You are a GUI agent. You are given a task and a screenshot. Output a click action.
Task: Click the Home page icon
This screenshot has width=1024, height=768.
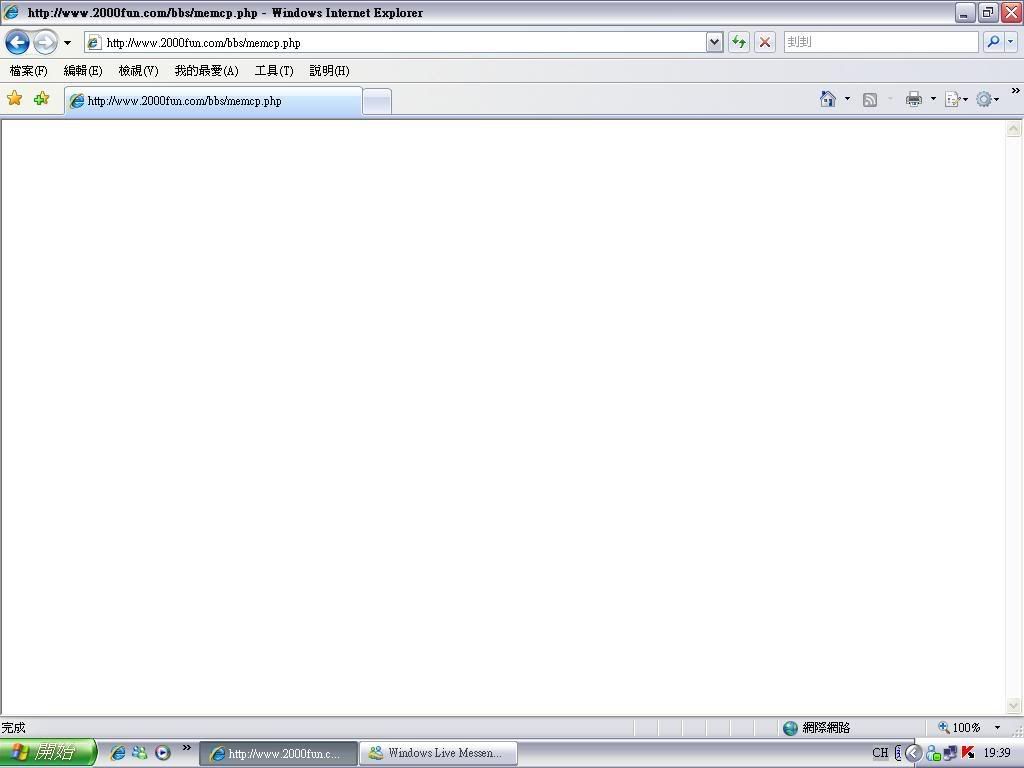click(827, 99)
